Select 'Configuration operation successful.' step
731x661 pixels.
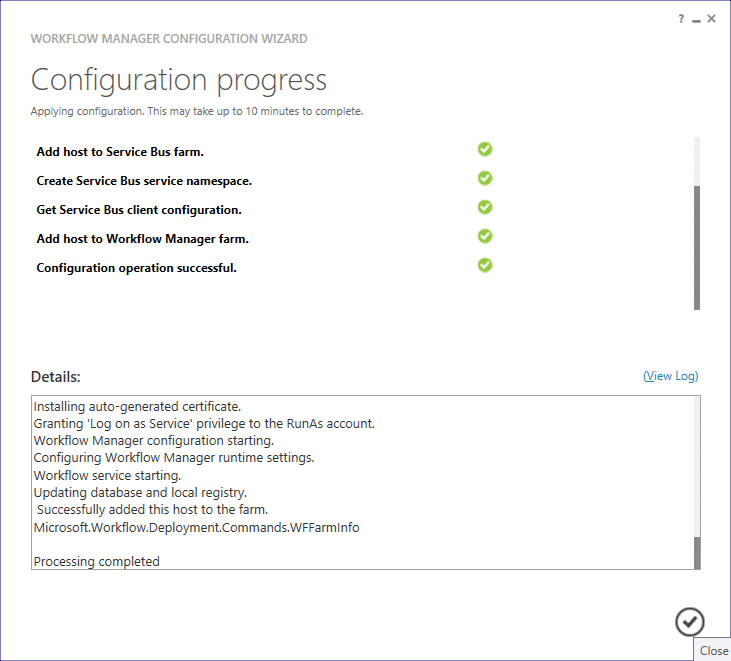[x=137, y=268]
